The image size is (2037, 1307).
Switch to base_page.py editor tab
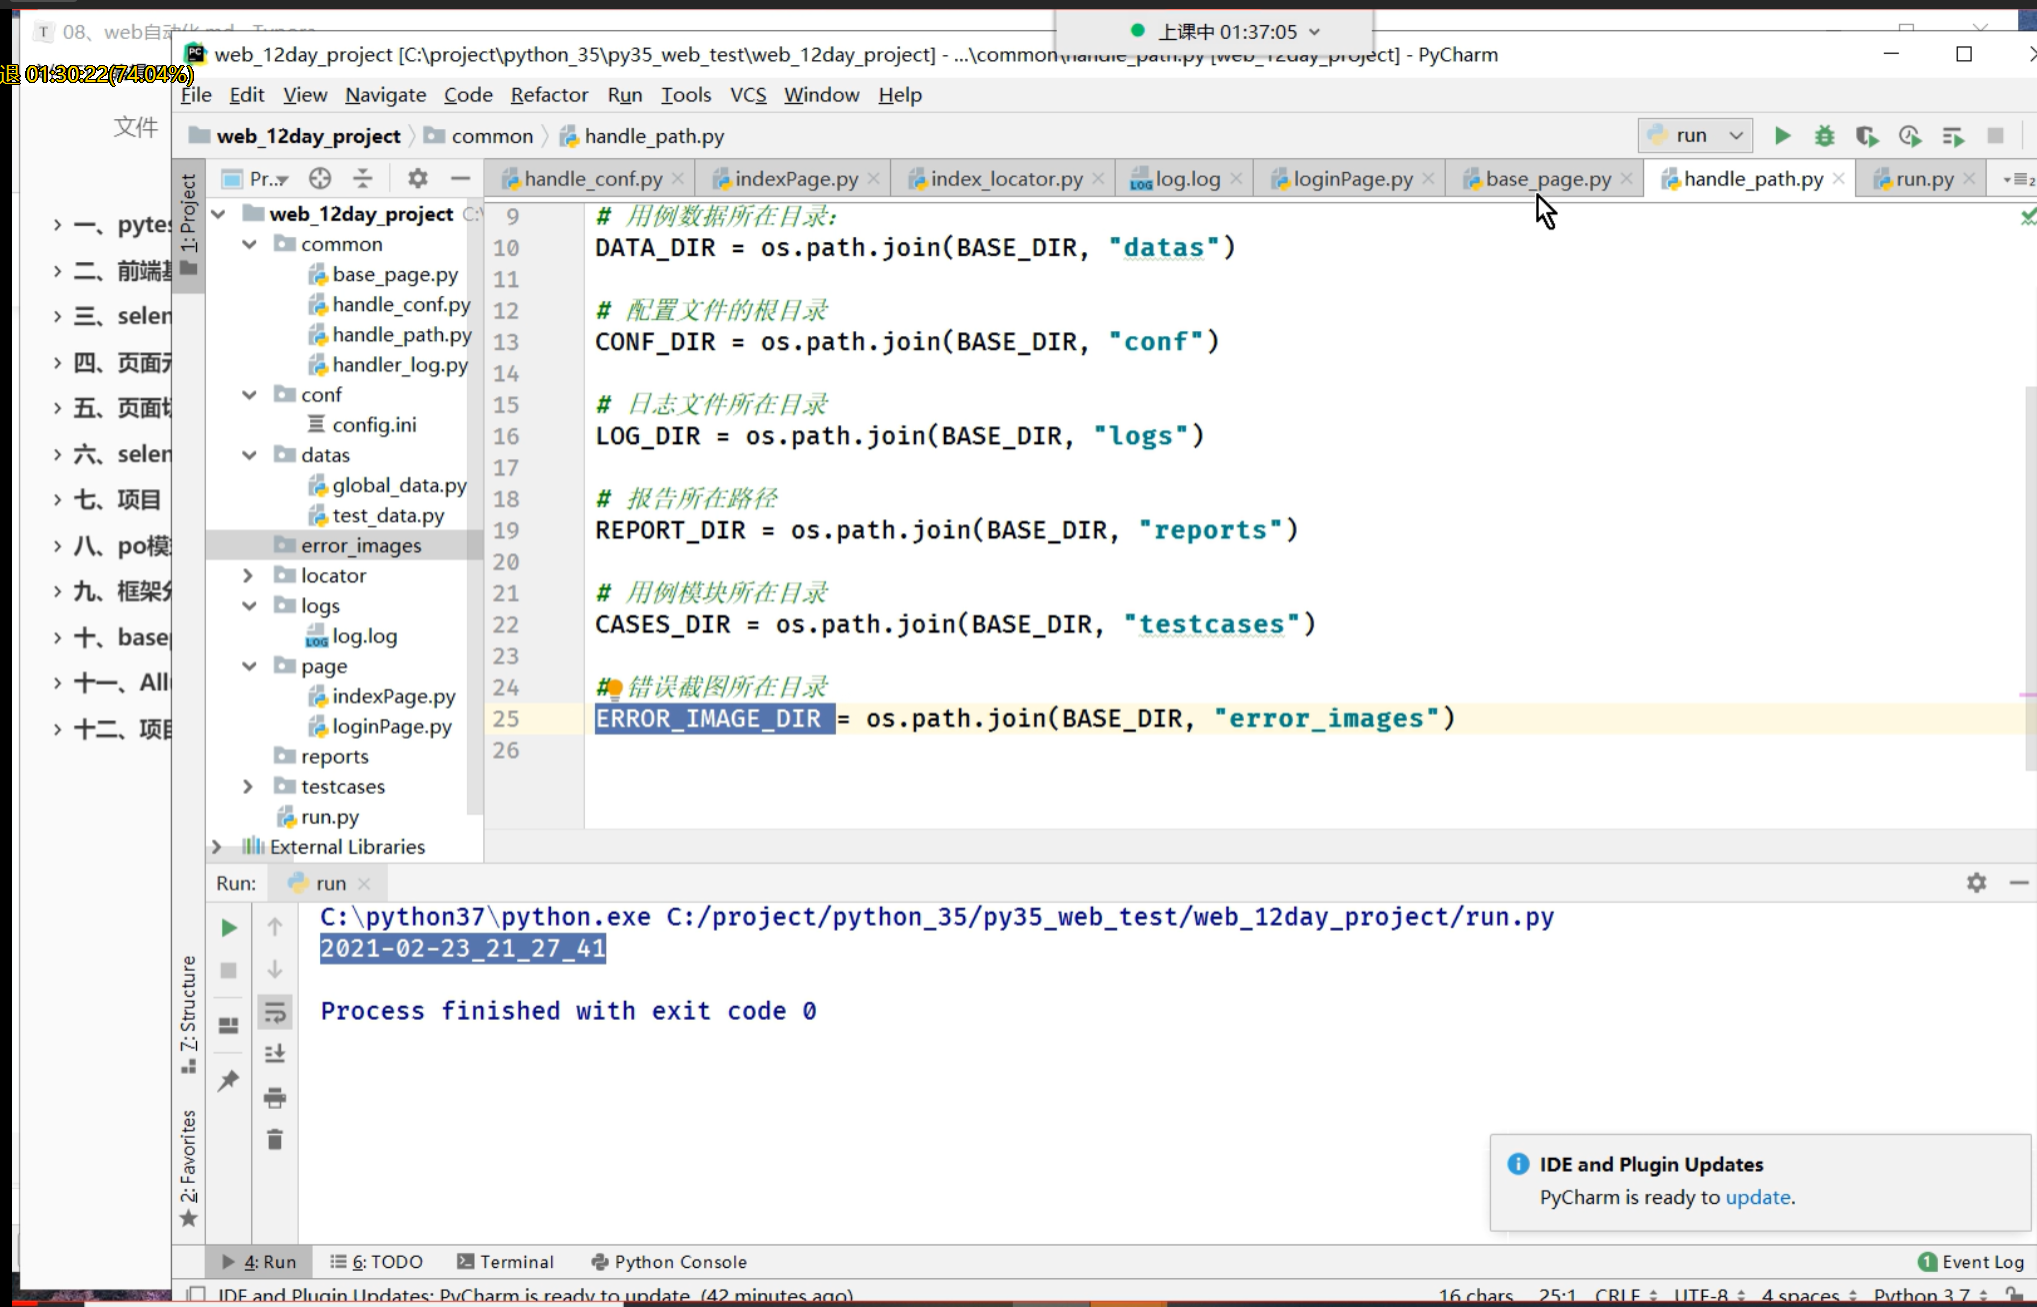pyautogui.click(x=1546, y=179)
